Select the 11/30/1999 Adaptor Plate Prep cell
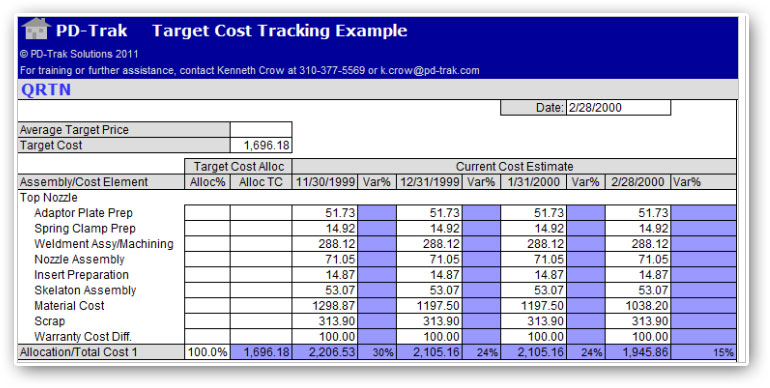The image size is (770, 388). pos(325,213)
